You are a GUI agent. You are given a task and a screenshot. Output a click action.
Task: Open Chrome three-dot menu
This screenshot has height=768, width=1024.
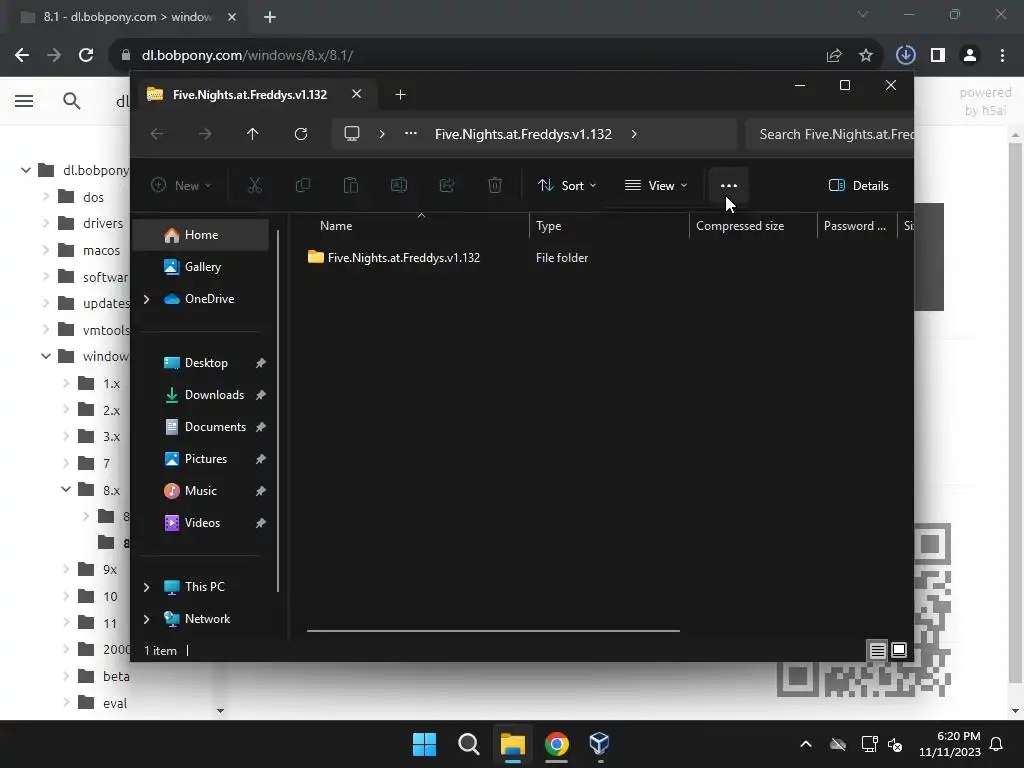(1002, 56)
